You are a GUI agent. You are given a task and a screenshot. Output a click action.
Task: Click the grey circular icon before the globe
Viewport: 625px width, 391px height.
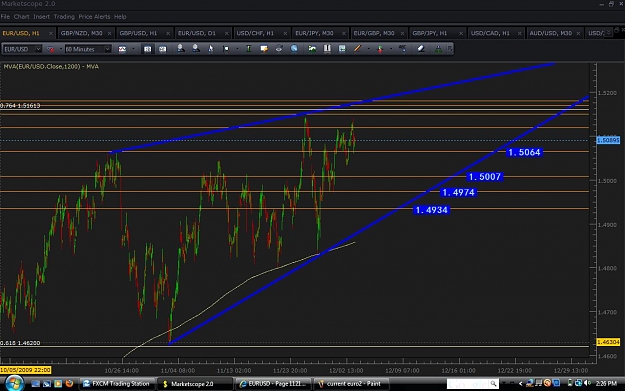point(279,49)
